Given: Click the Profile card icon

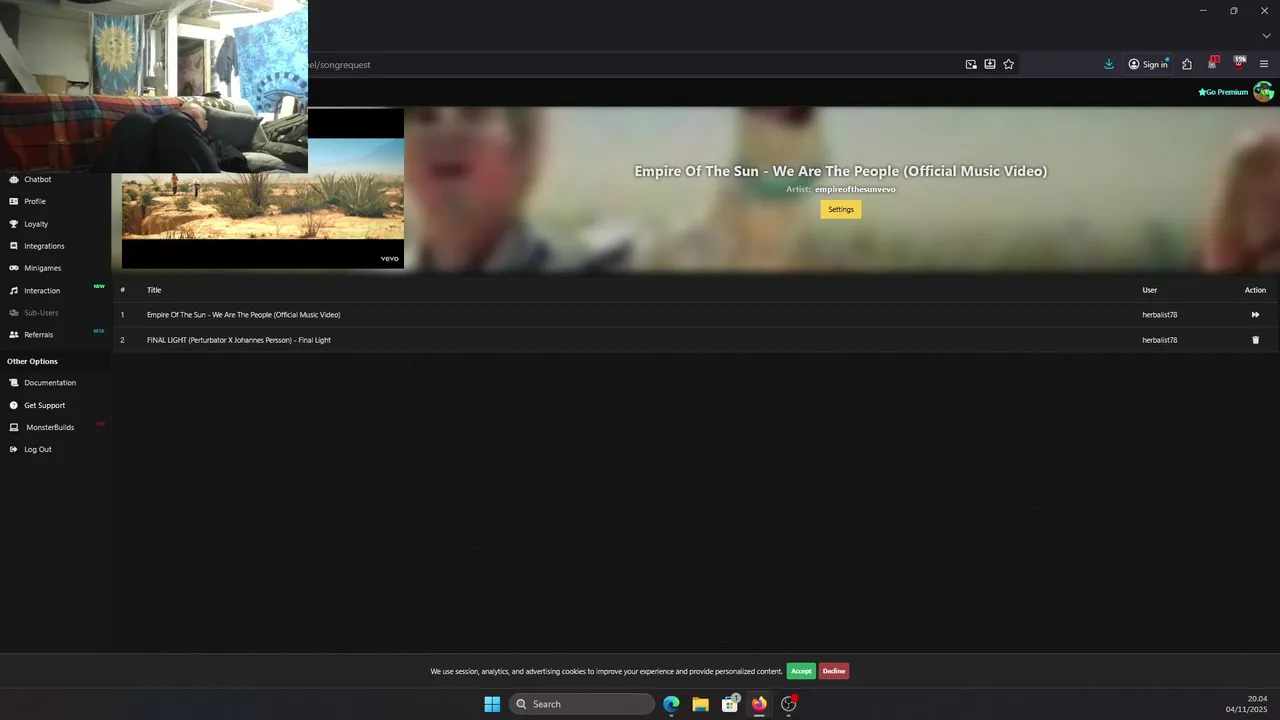Looking at the screenshot, I should (x=14, y=201).
